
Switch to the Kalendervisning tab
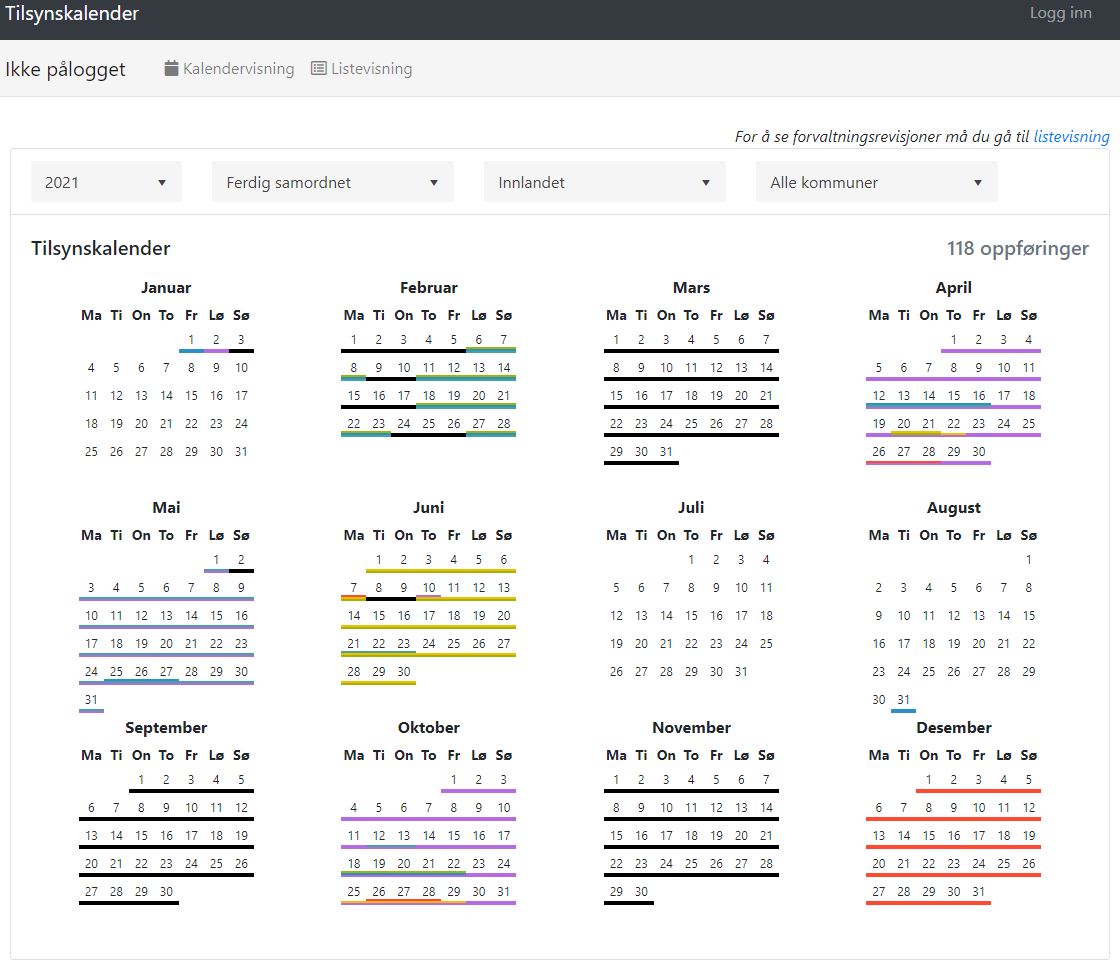point(229,69)
